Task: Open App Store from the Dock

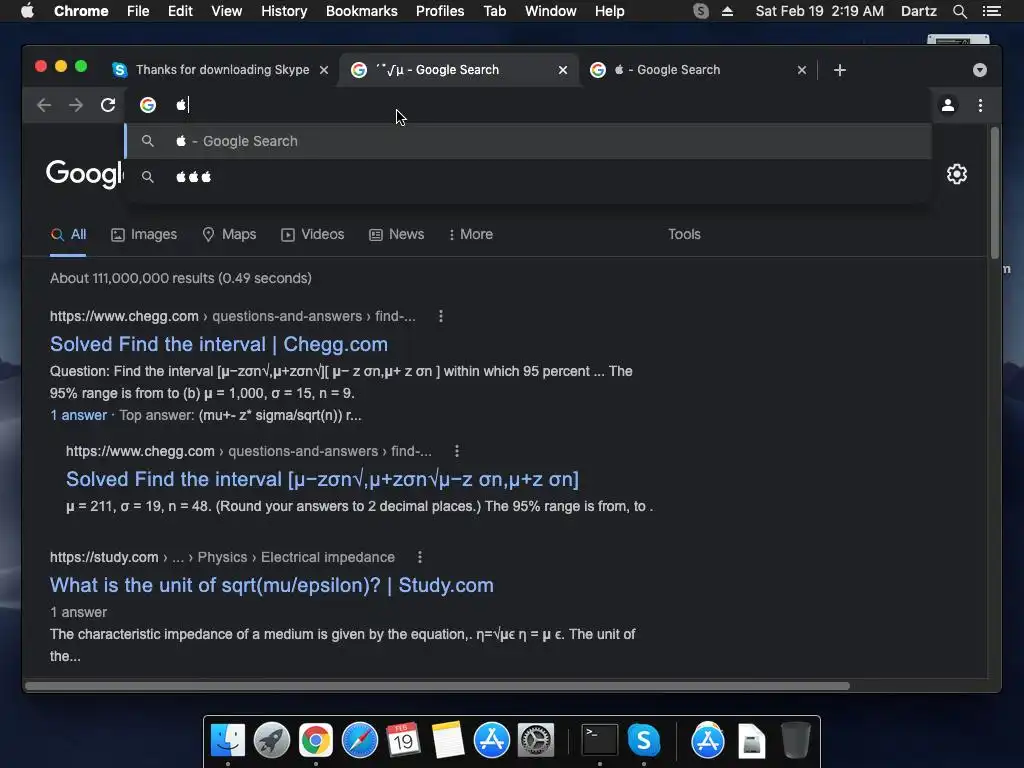Action: click(492, 740)
